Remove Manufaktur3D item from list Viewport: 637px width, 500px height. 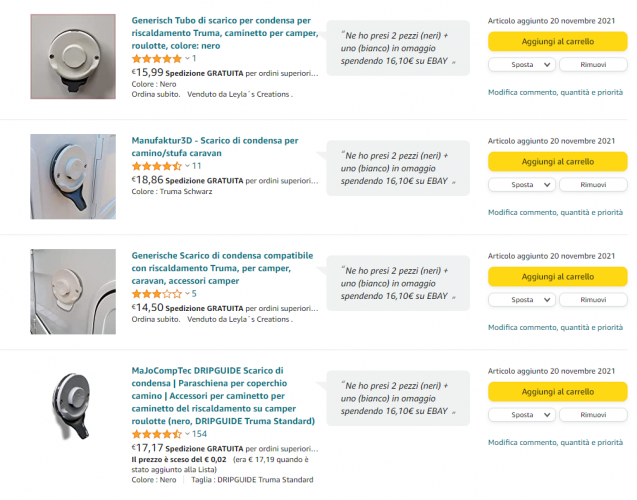pos(593,185)
